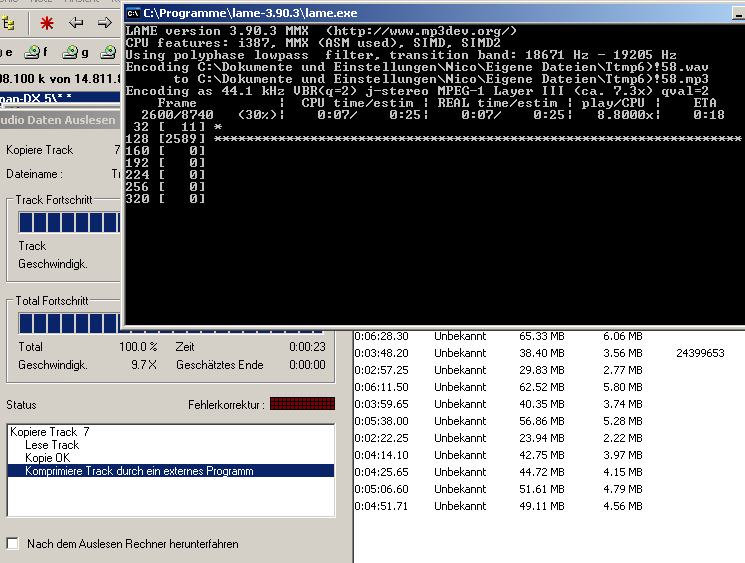Viewport: 745px width, 563px height.
Task: Click the 2.22 MB compressed size cell
Action: point(622,438)
